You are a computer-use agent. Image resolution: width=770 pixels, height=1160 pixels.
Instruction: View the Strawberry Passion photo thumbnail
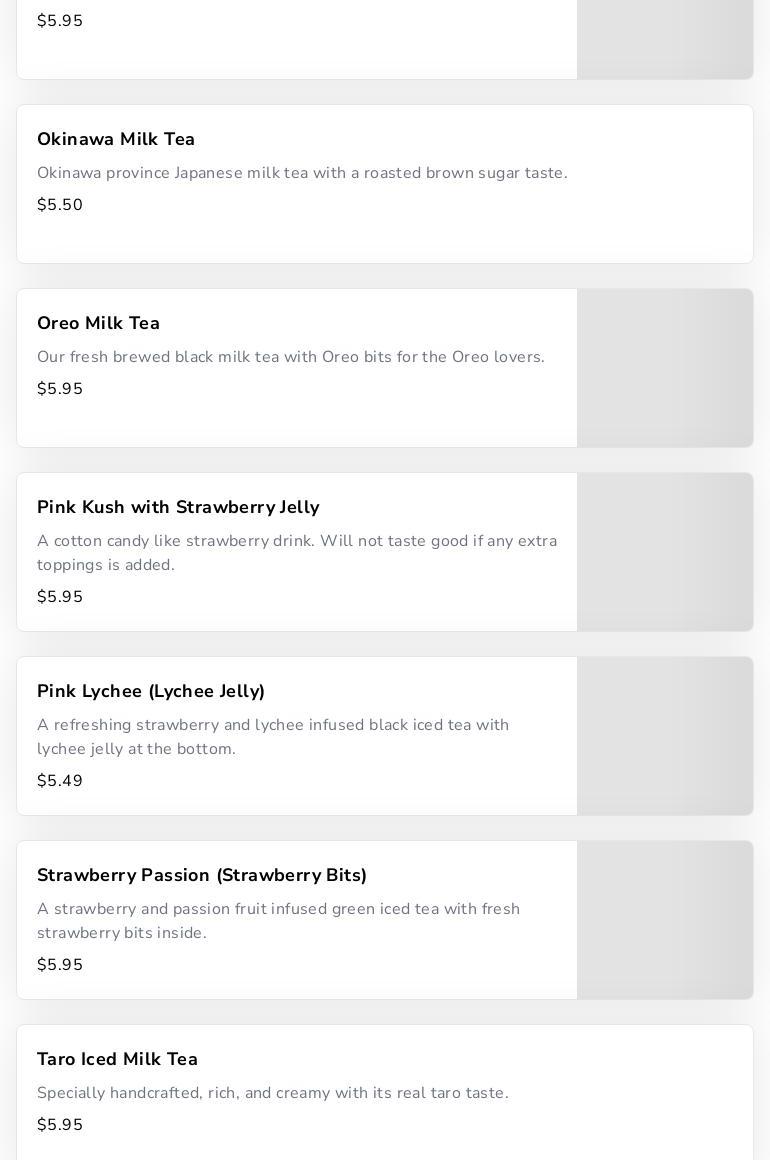[x=665, y=920]
